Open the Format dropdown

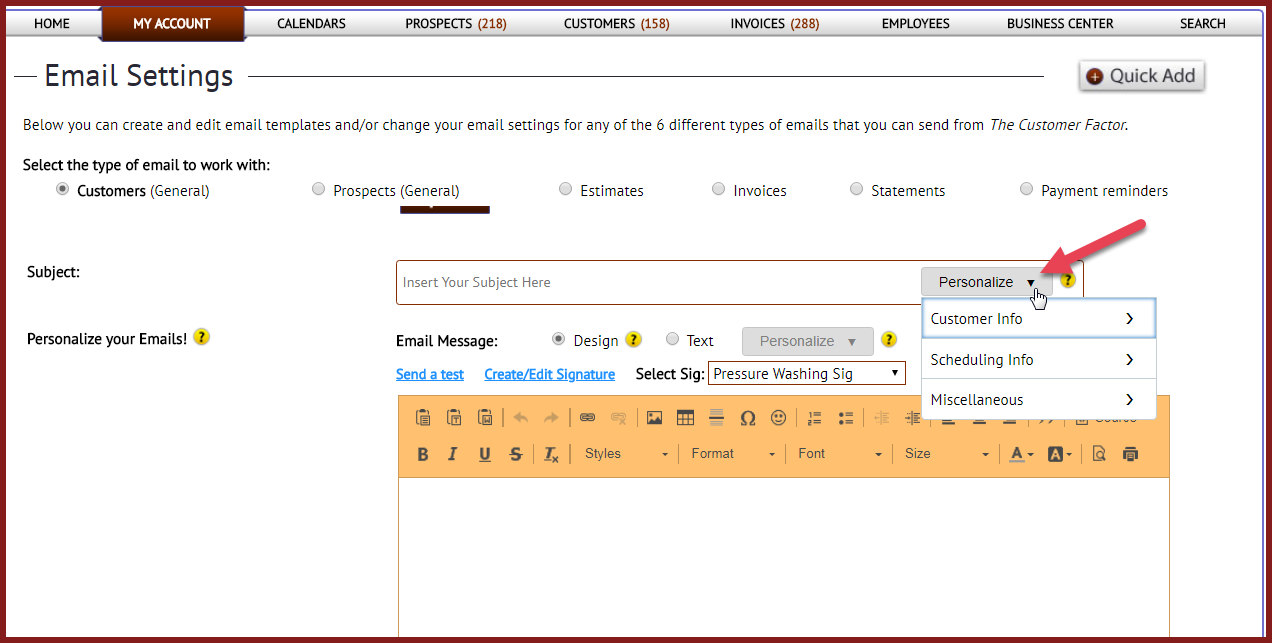733,454
